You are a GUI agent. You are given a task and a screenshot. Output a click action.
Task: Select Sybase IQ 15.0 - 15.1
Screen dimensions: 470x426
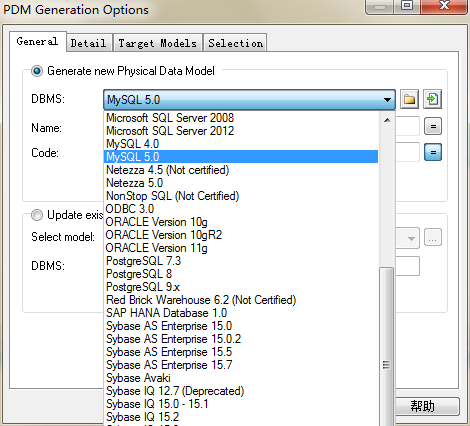241,404
